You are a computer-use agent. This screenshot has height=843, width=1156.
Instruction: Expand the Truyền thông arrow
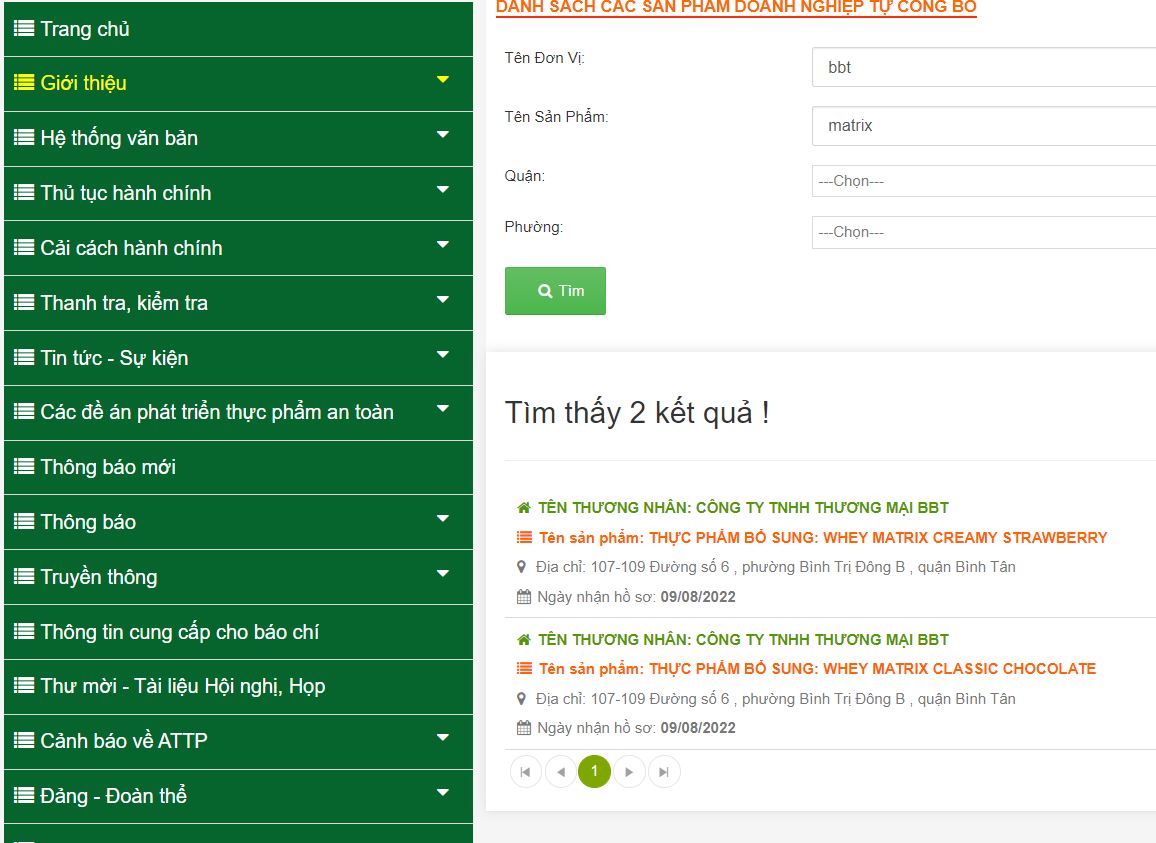[x=442, y=574]
